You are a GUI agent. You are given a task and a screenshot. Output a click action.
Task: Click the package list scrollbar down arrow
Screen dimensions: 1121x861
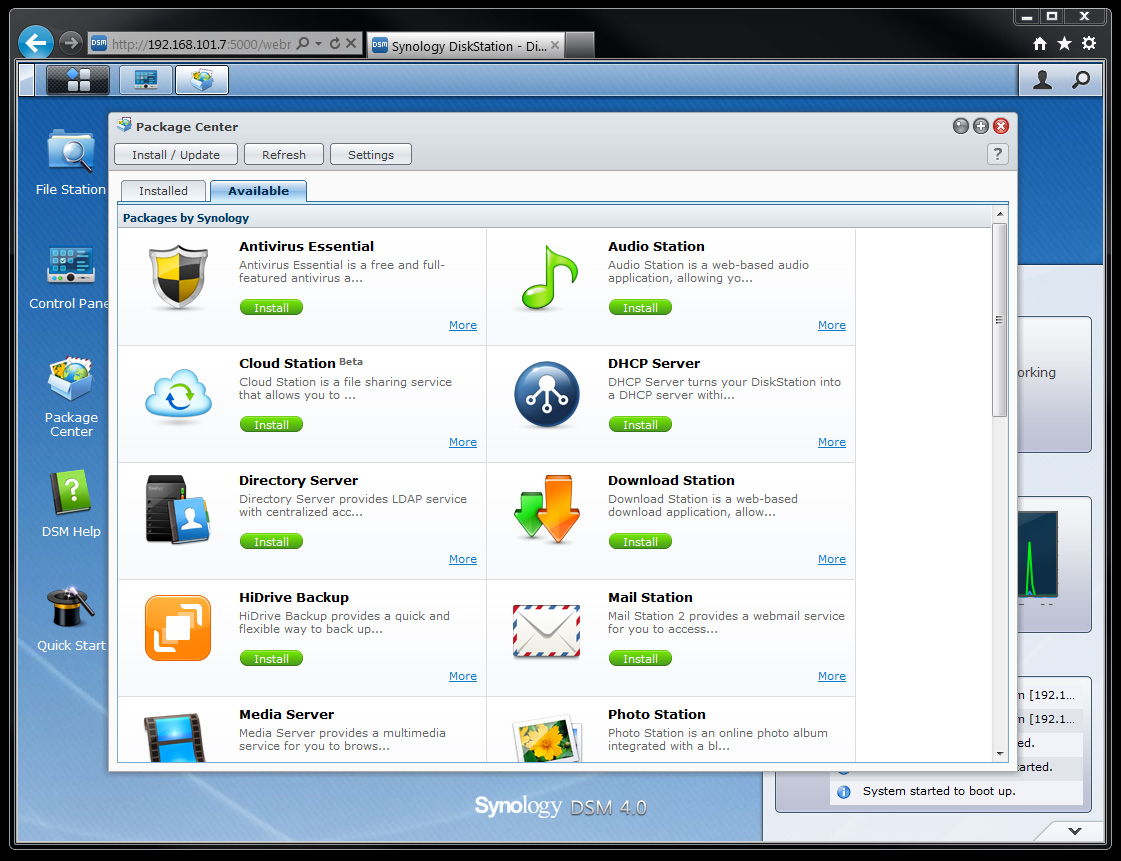(x=999, y=754)
